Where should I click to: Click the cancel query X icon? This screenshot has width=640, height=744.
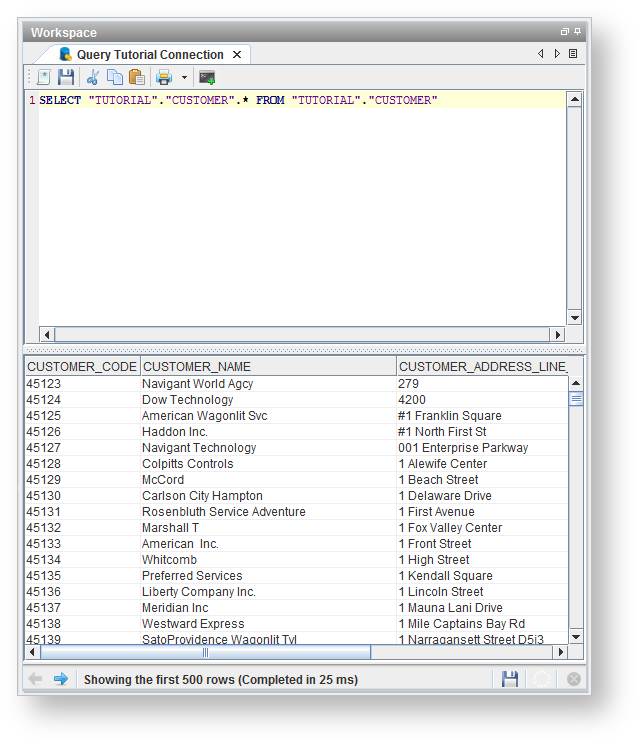coord(574,679)
